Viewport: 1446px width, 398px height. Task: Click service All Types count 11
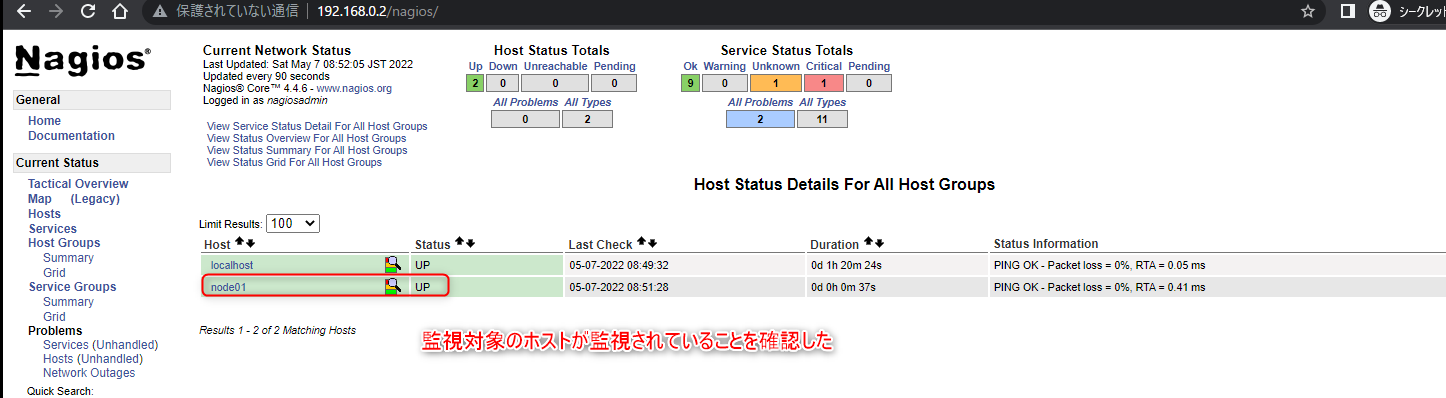point(822,119)
